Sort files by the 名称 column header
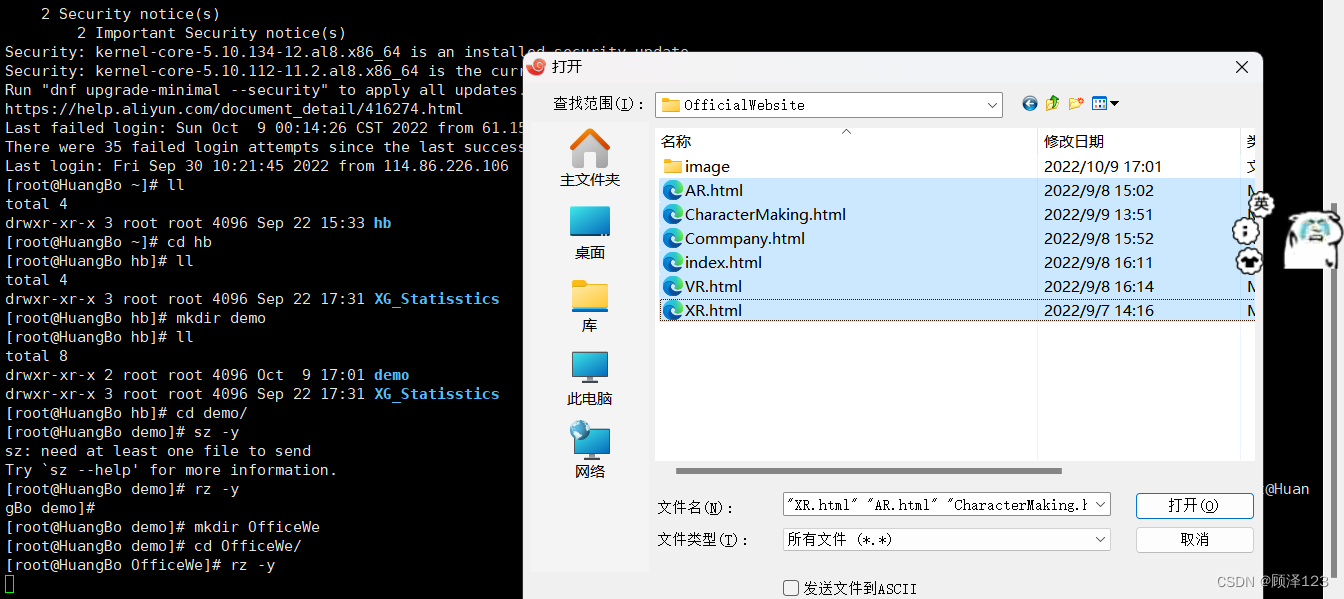This screenshot has width=1344, height=599. [677, 141]
